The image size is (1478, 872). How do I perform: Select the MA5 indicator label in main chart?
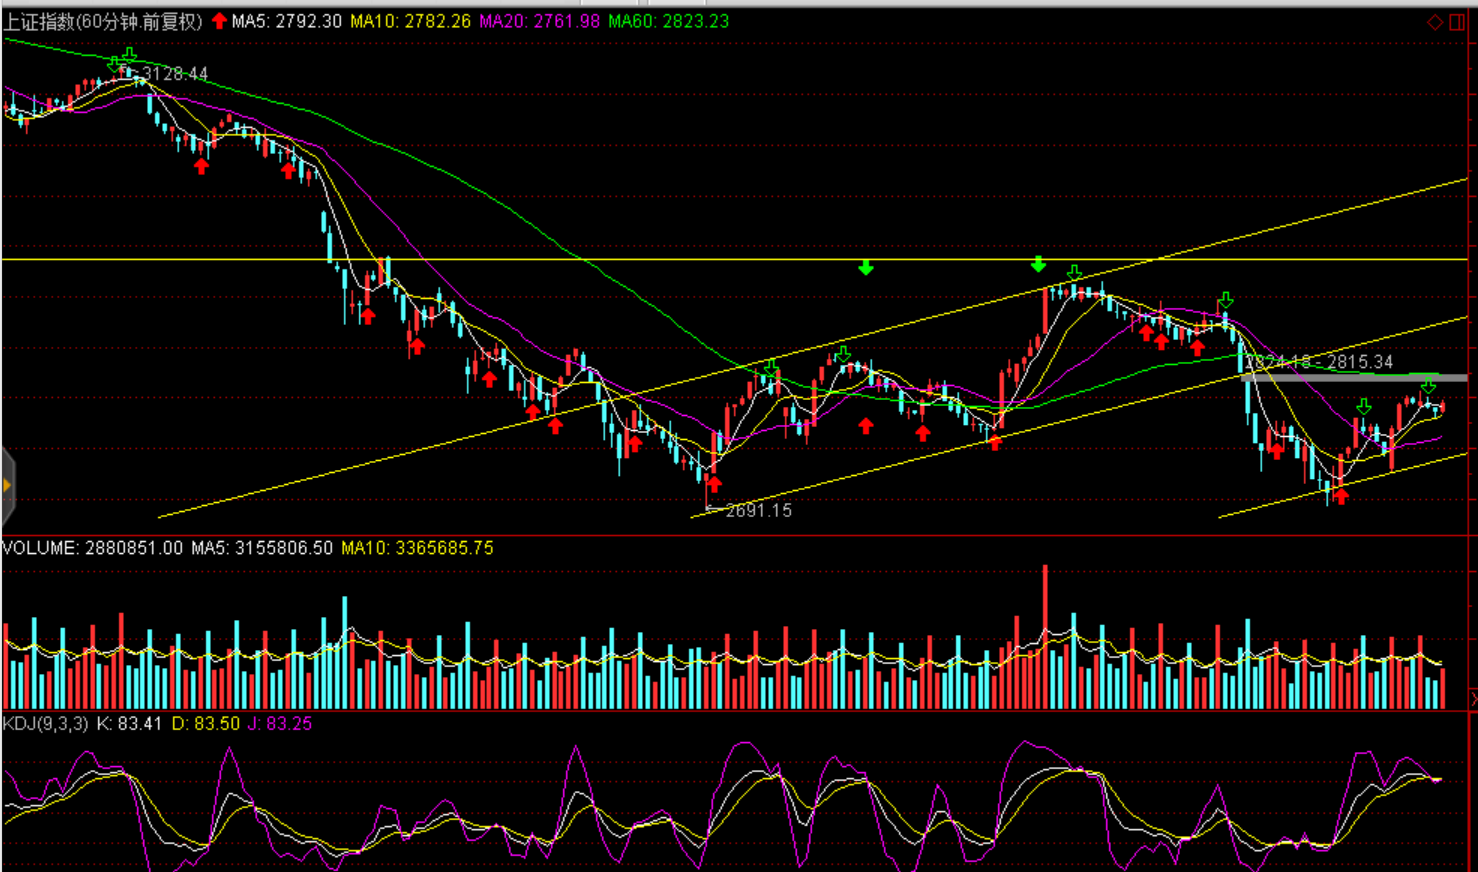[287, 21]
